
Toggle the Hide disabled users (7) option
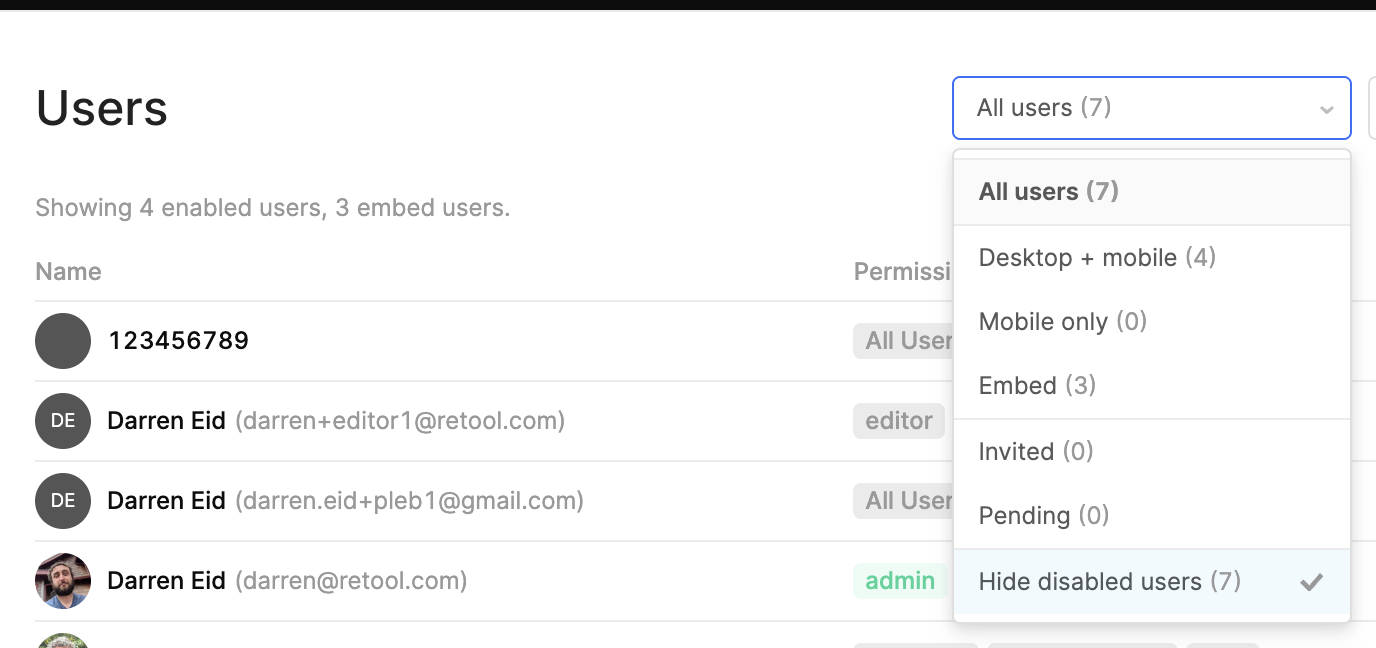pyautogui.click(x=1152, y=582)
